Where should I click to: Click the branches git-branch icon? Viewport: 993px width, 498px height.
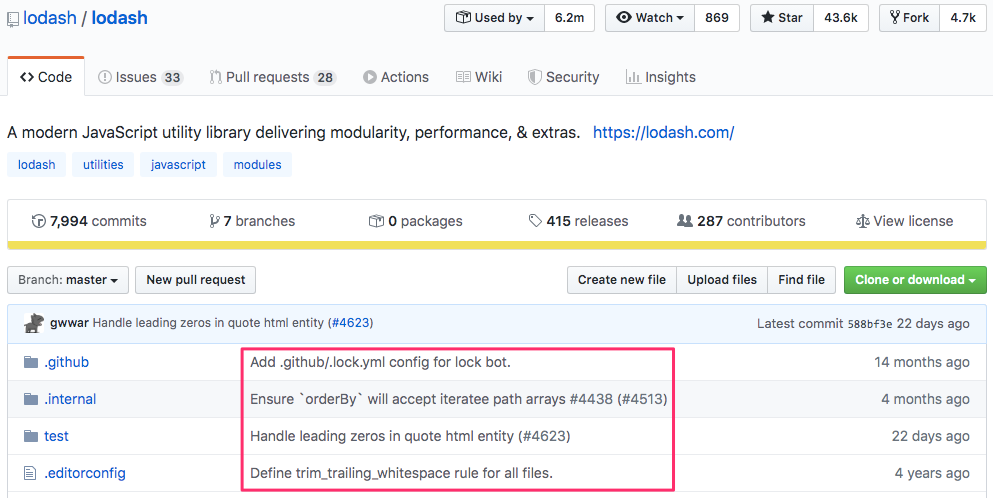[x=214, y=221]
